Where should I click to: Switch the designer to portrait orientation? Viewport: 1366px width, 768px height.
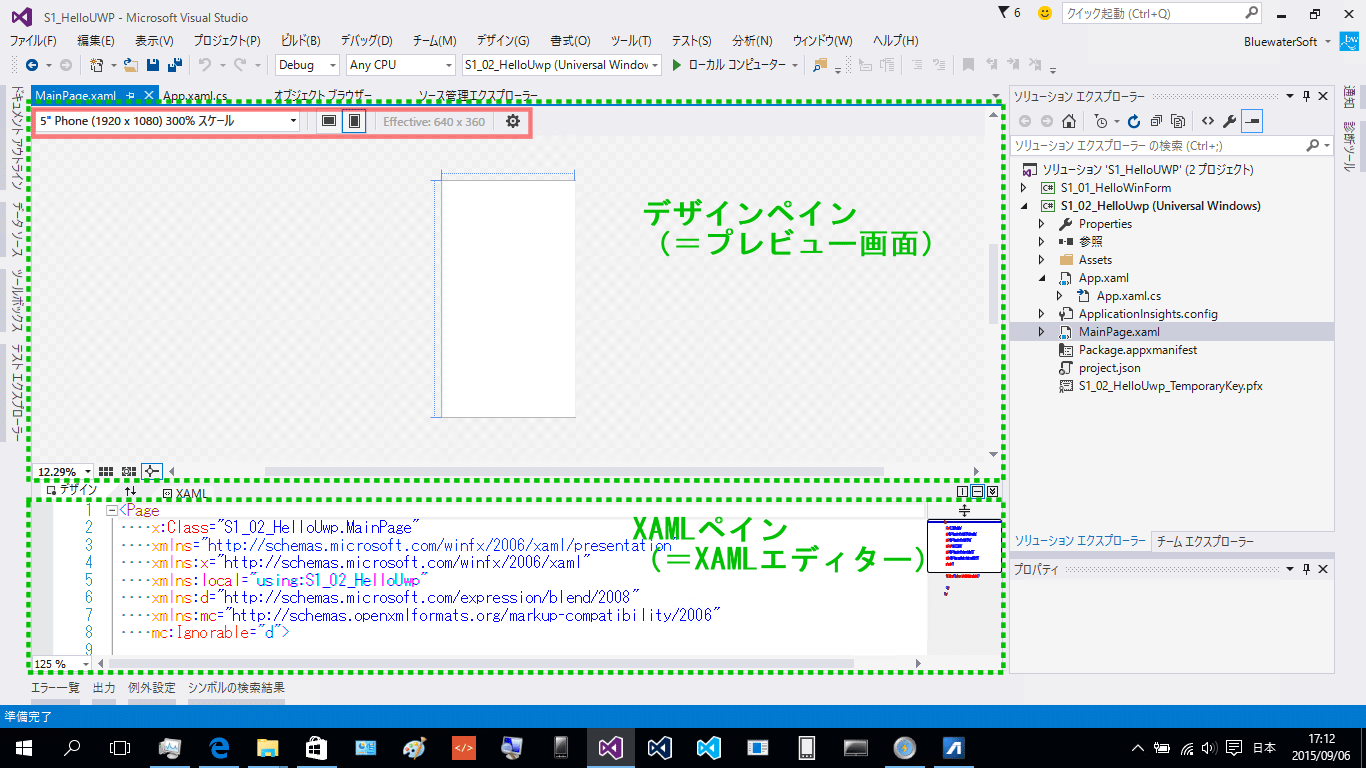353,121
